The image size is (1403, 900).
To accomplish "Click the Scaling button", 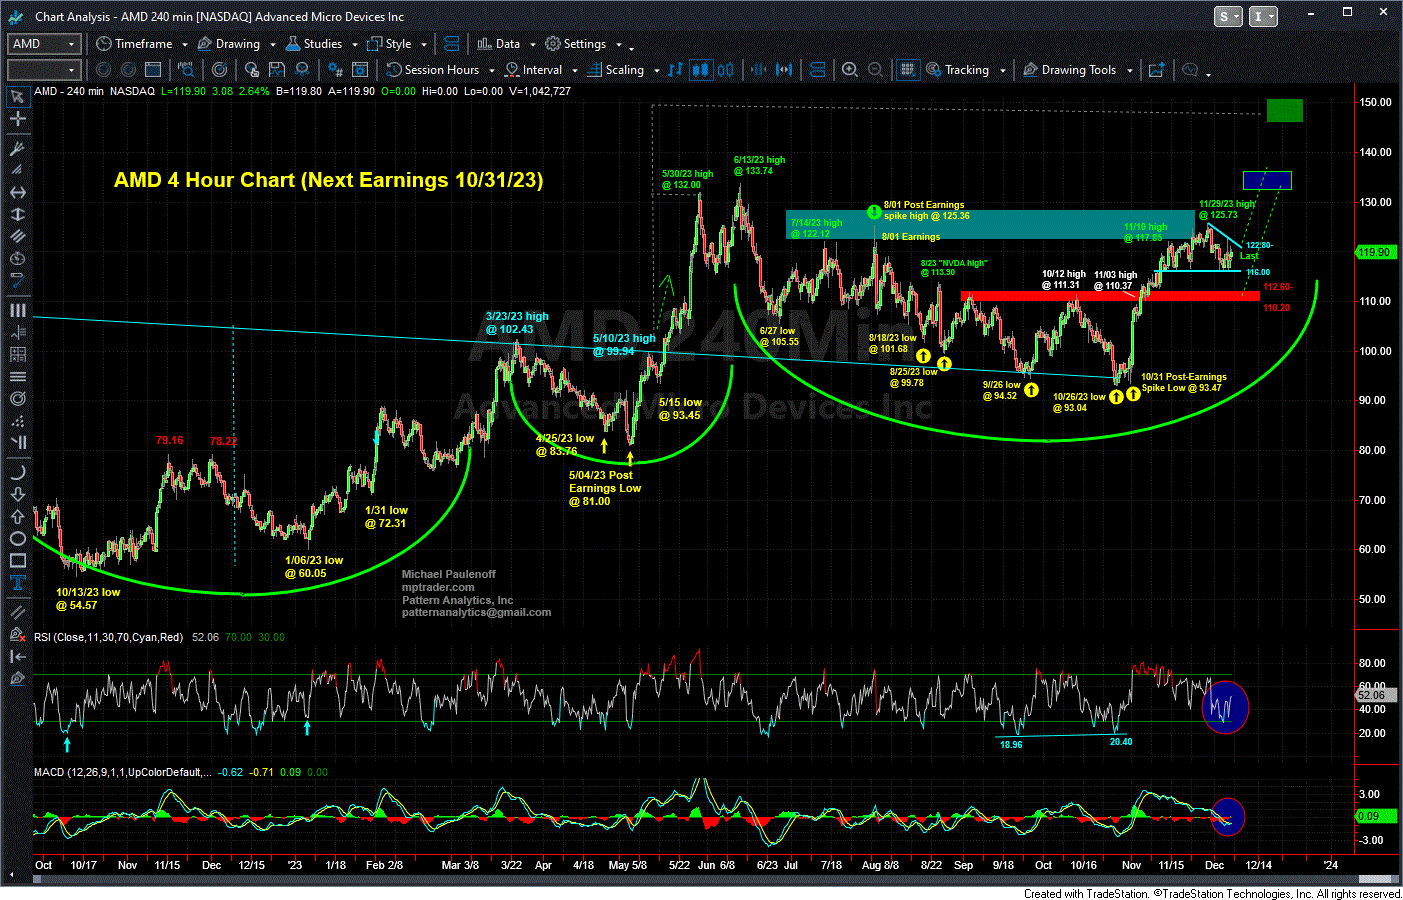I will pyautogui.click(x=616, y=70).
